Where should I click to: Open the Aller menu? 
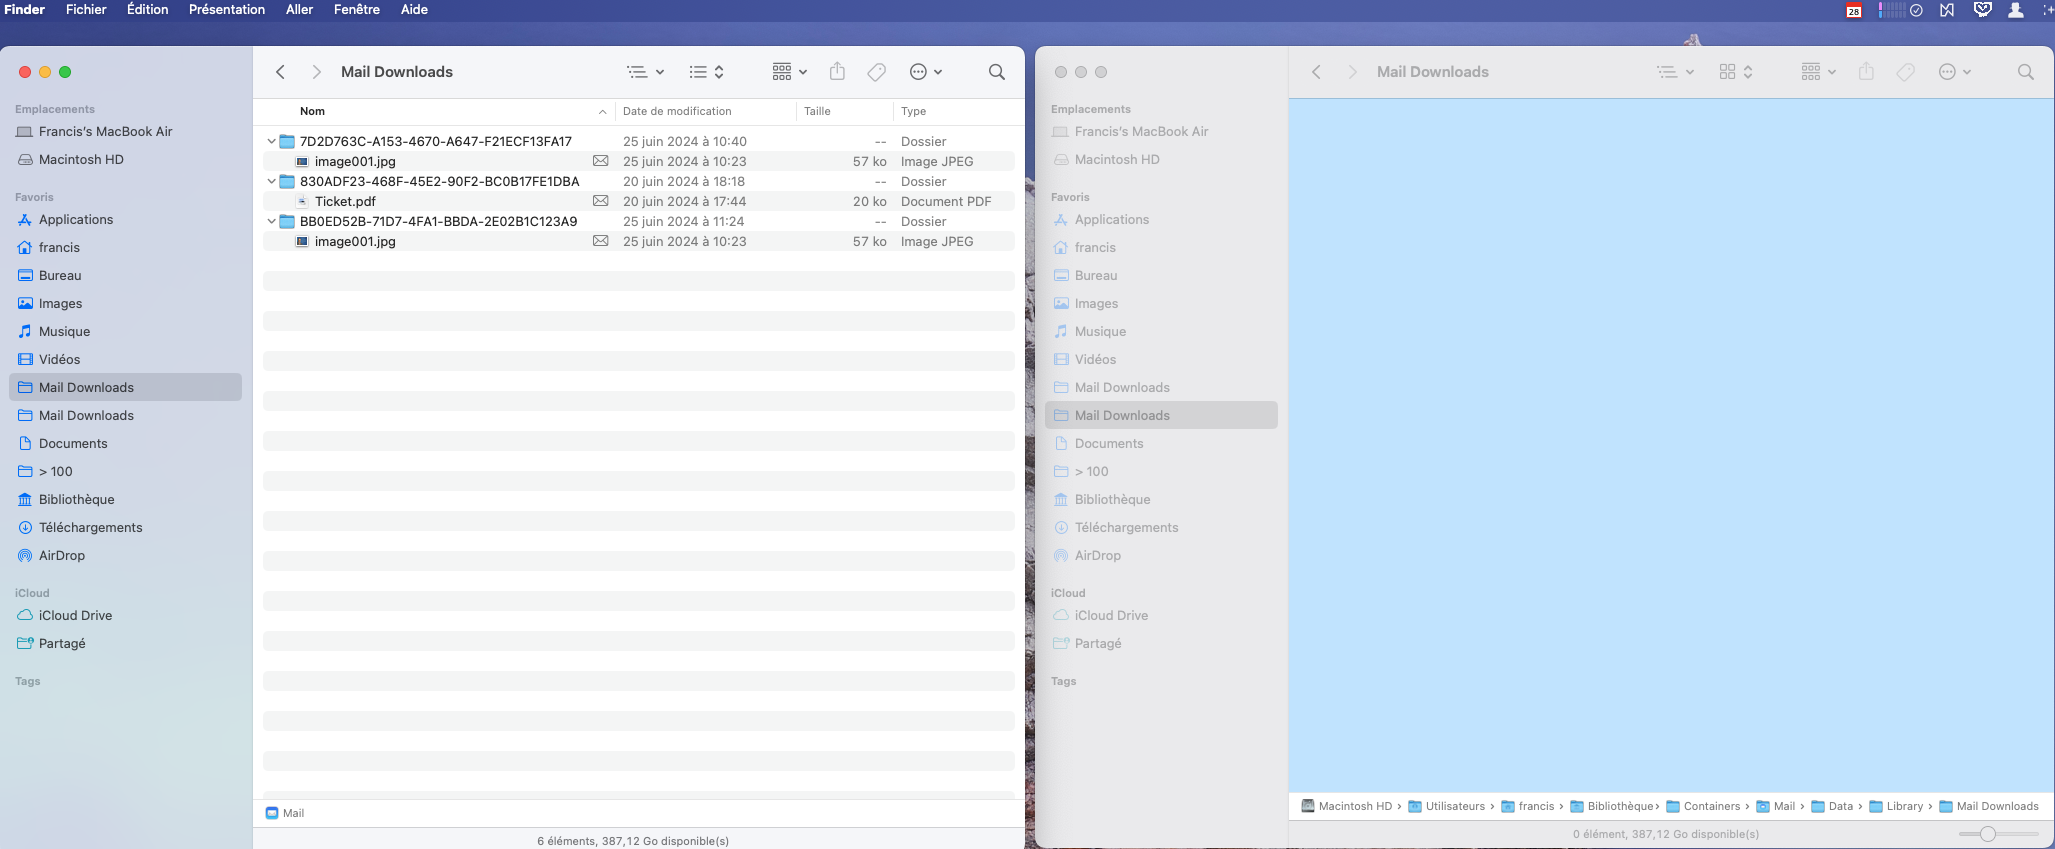point(299,10)
